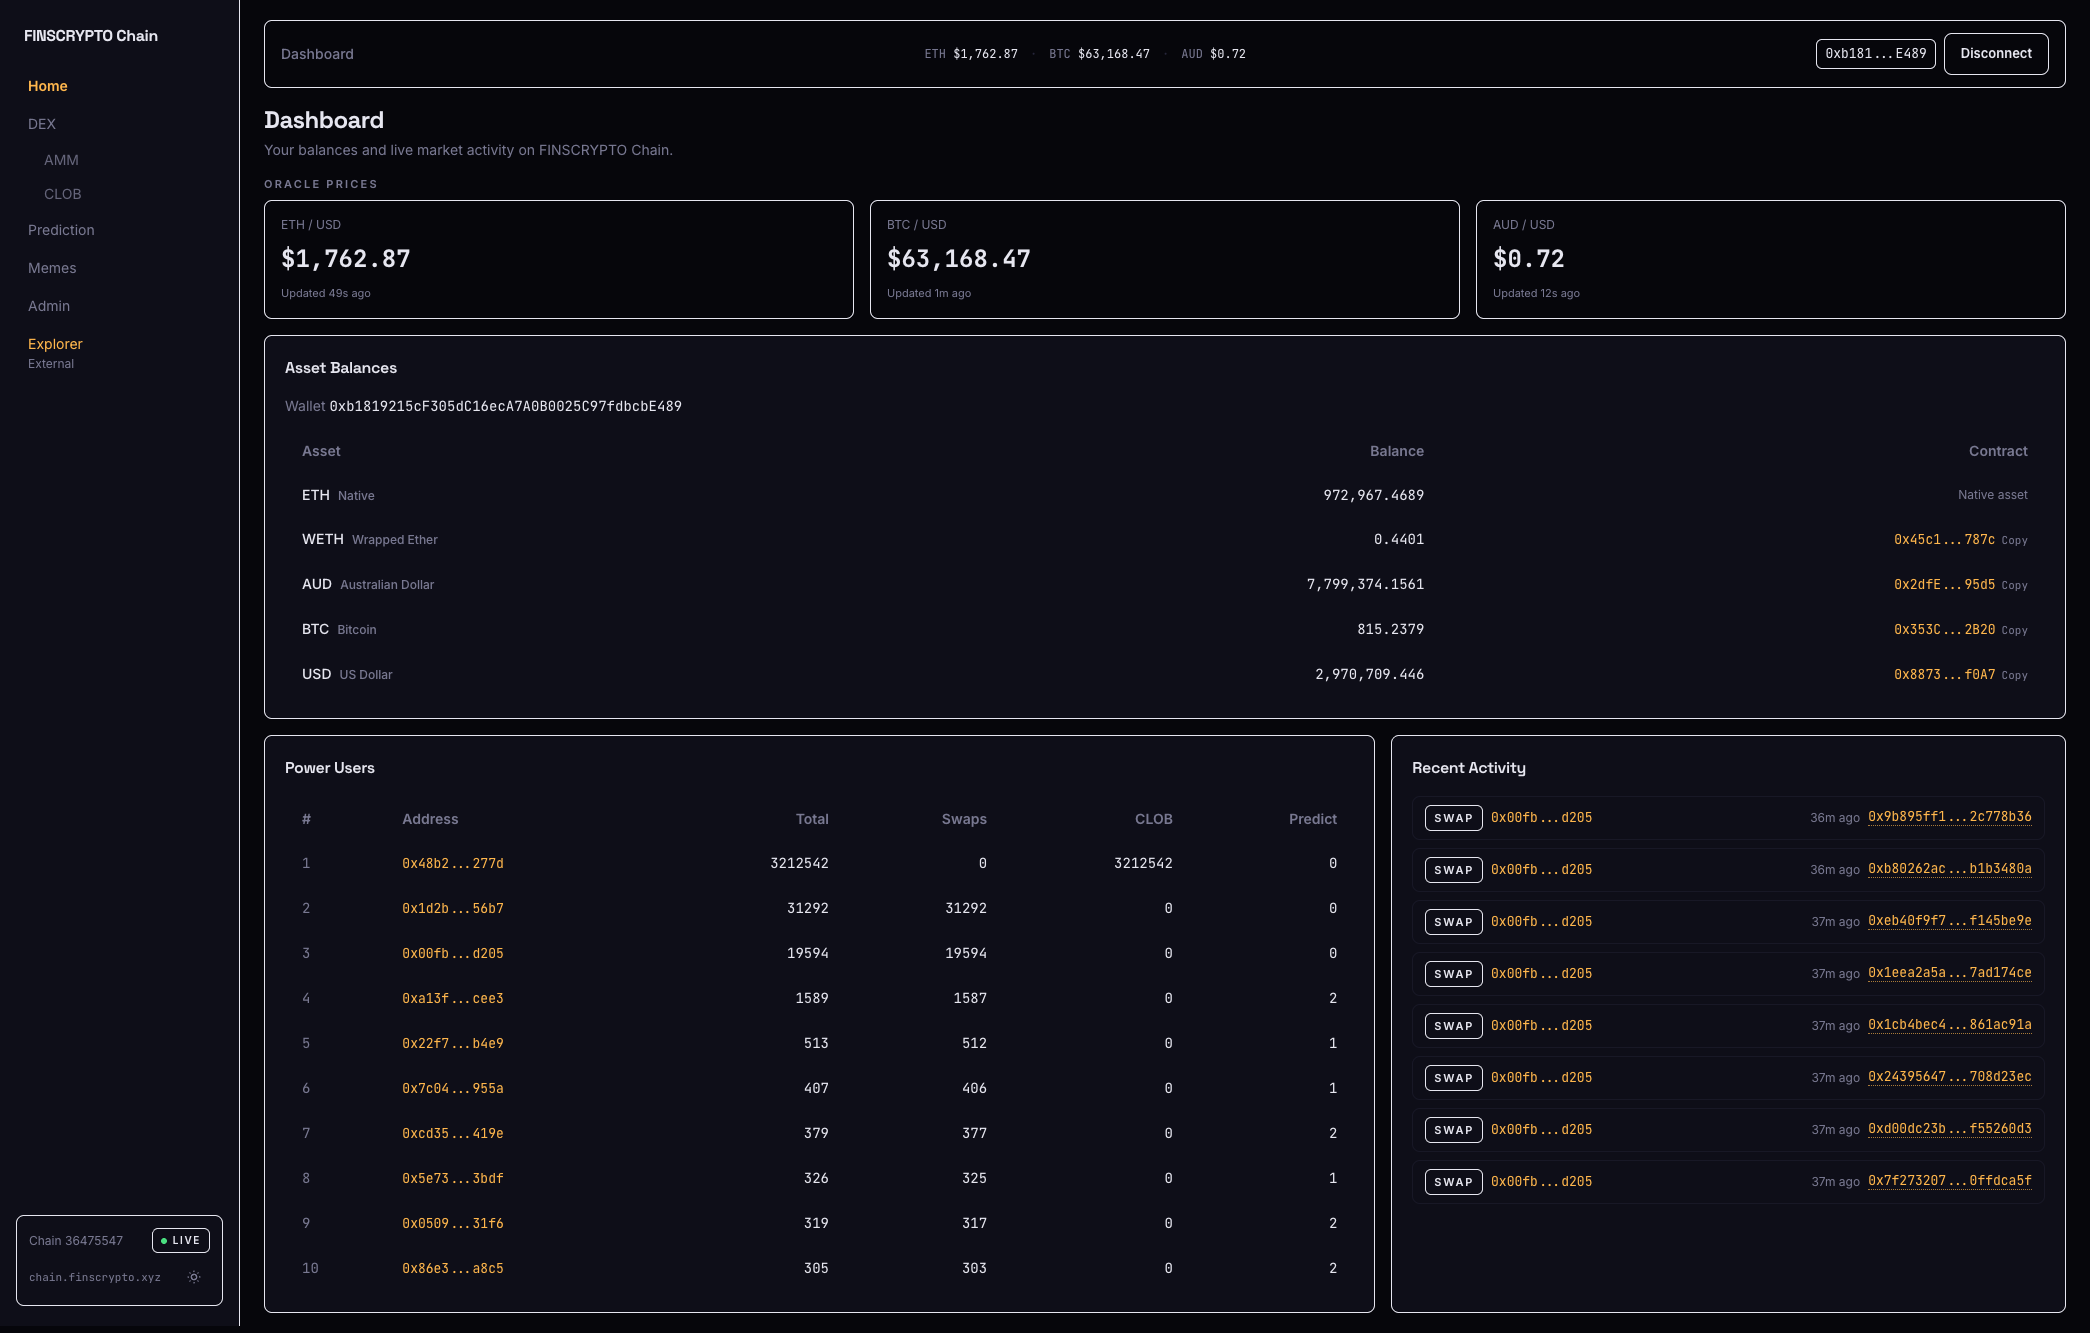Open BTC contract 0x353C...2B20
Screen dimensions: 2090x1333
pyautogui.click(x=1944, y=629)
